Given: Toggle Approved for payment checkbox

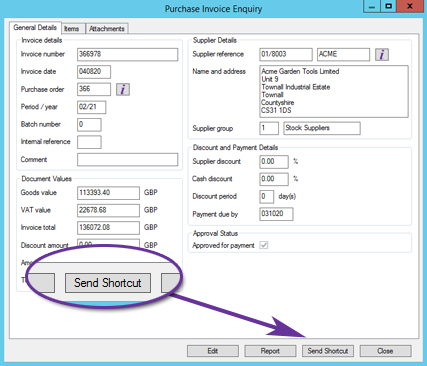Looking at the screenshot, I should point(264,245).
